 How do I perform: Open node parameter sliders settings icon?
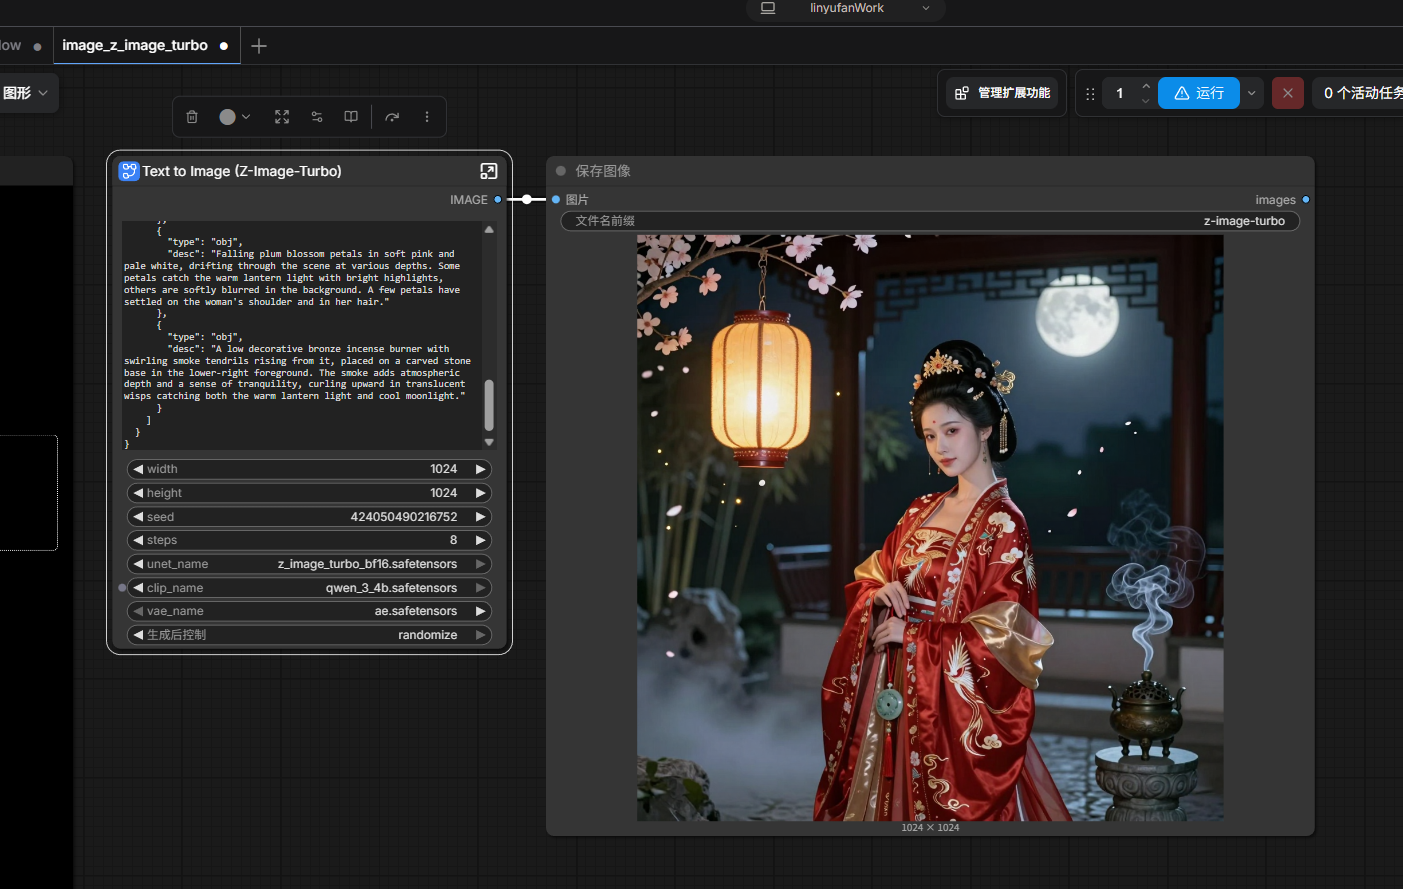point(317,117)
